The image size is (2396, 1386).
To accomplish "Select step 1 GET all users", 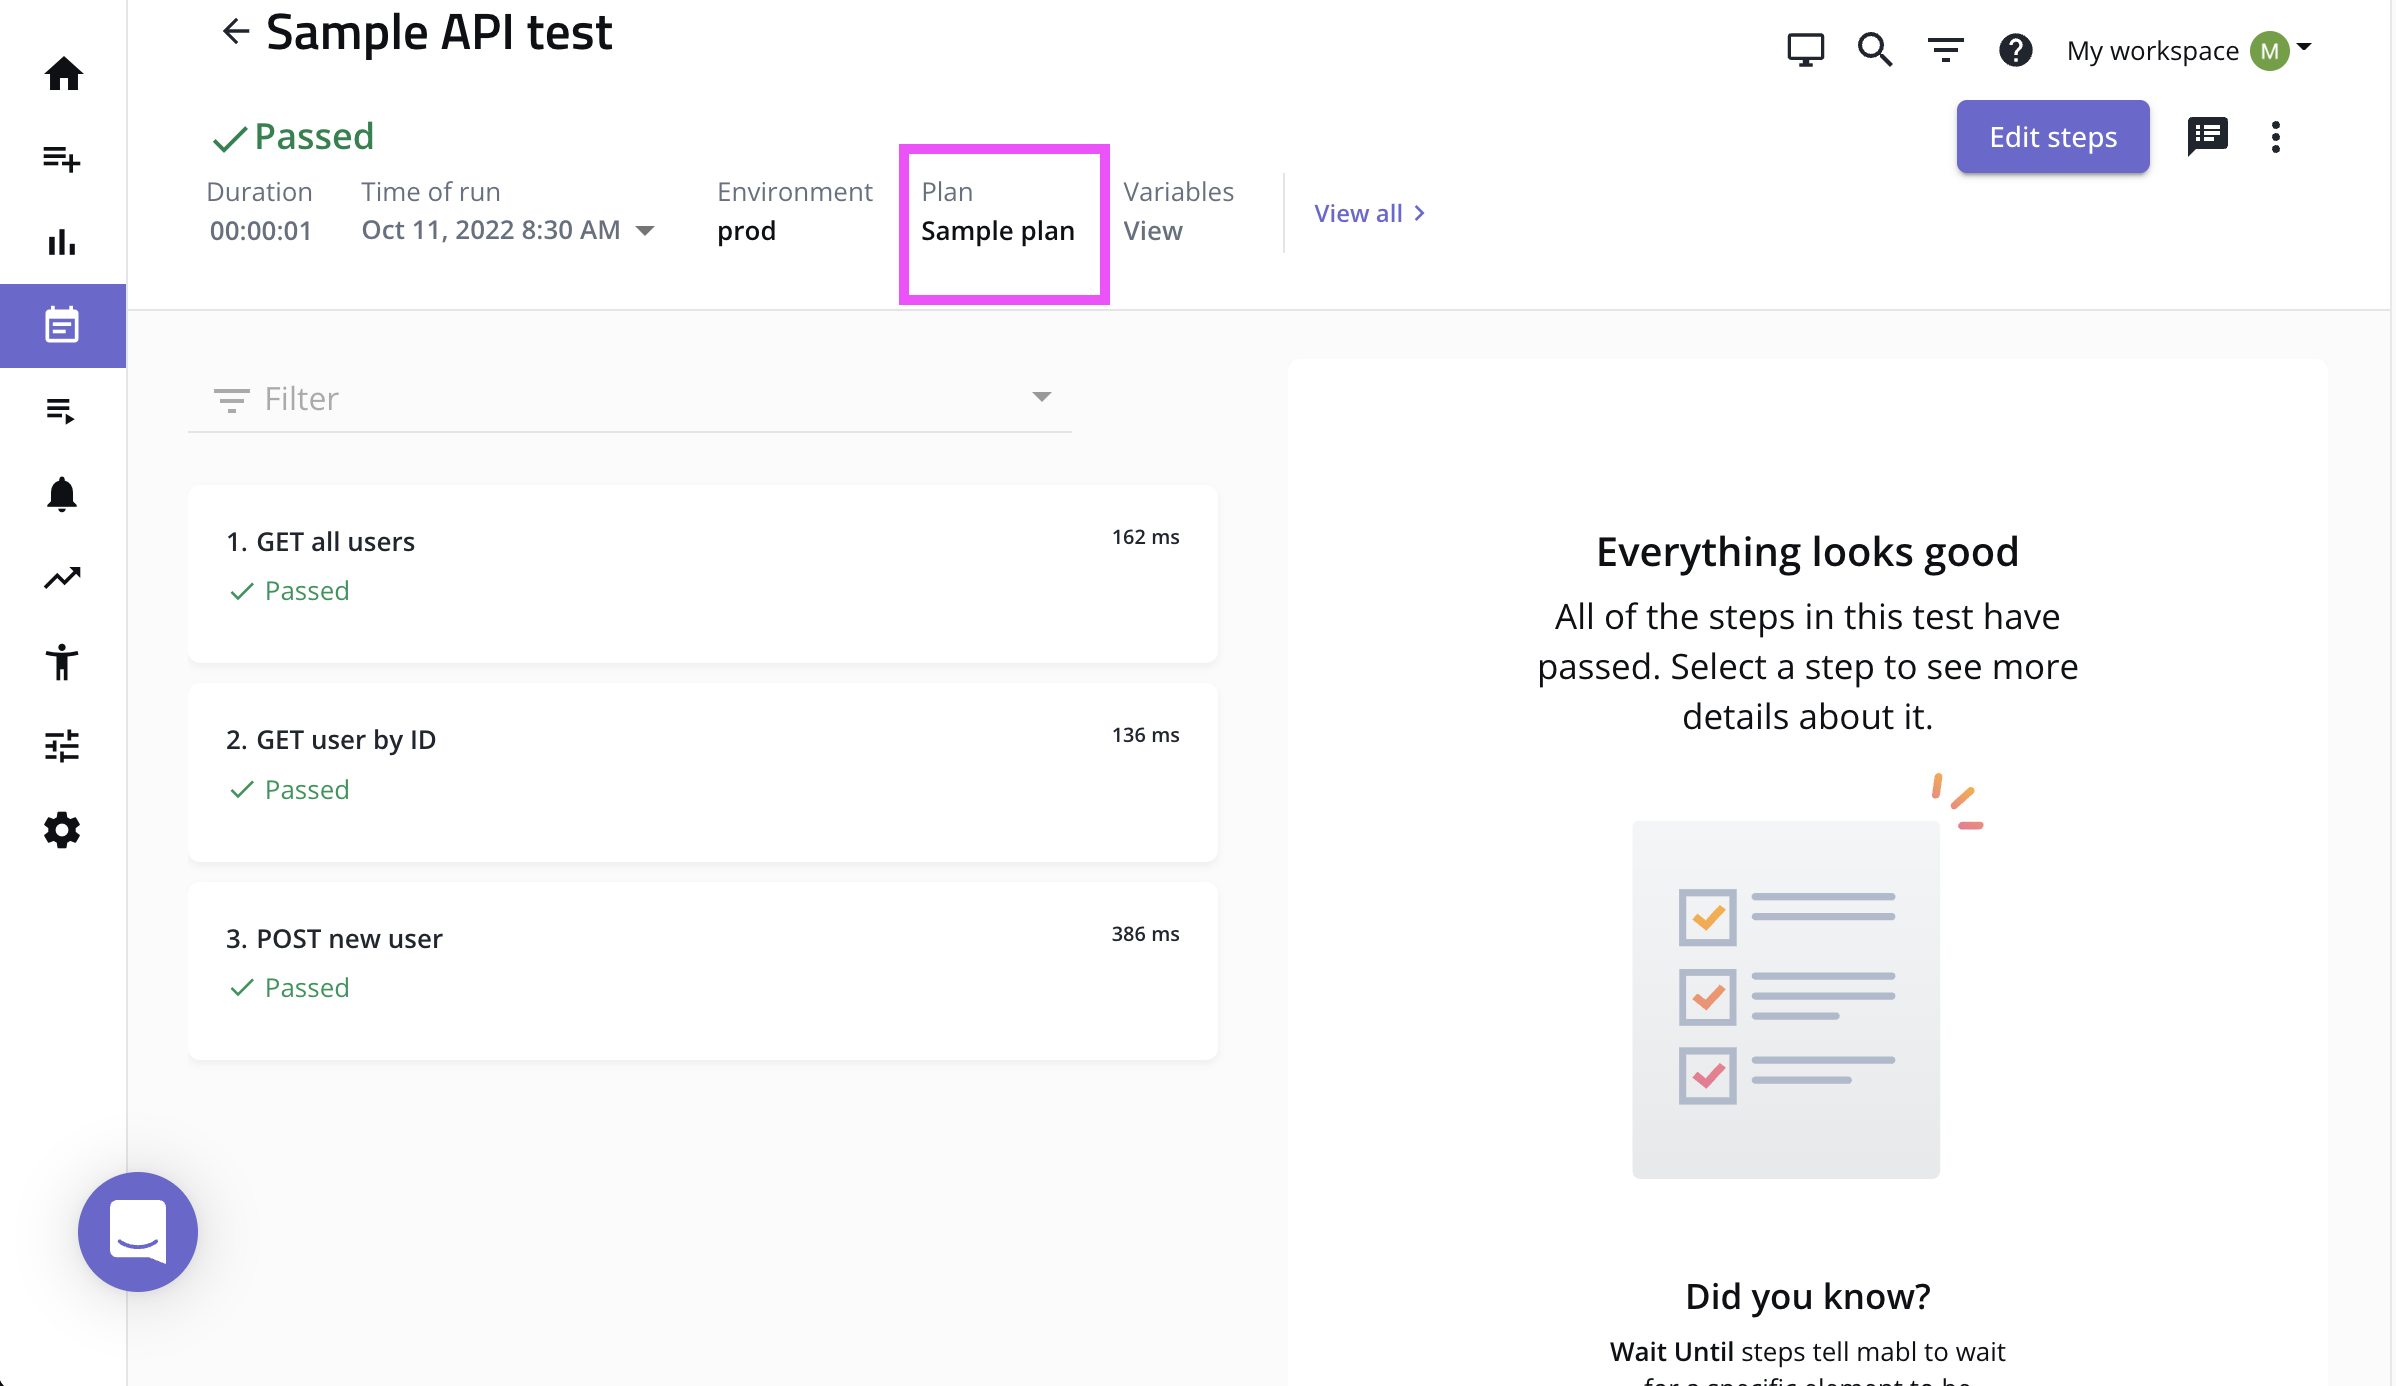I will [x=703, y=574].
